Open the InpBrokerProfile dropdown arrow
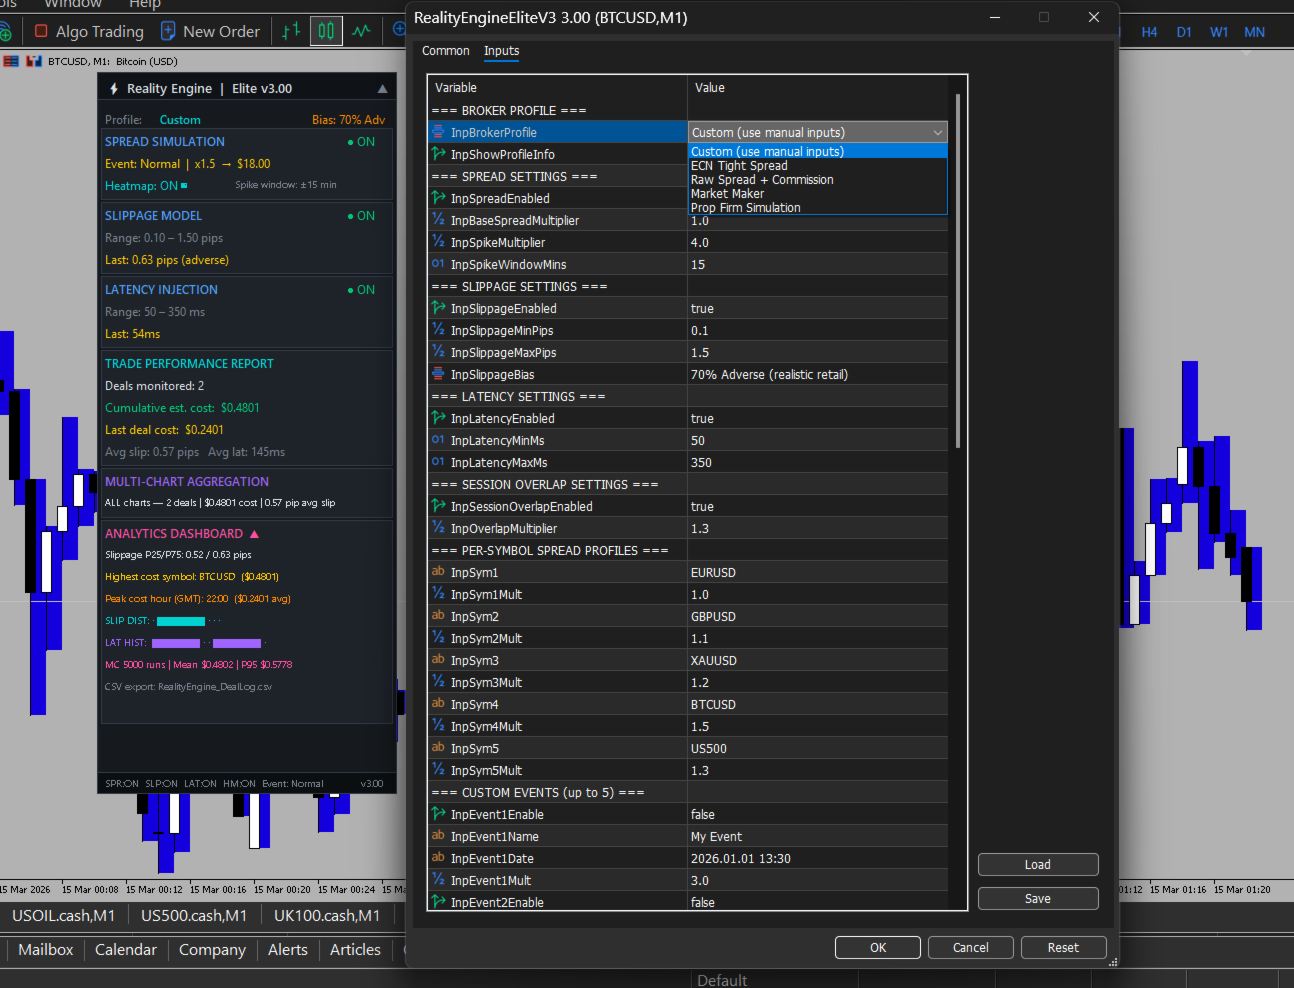 click(x=937, y=133)
